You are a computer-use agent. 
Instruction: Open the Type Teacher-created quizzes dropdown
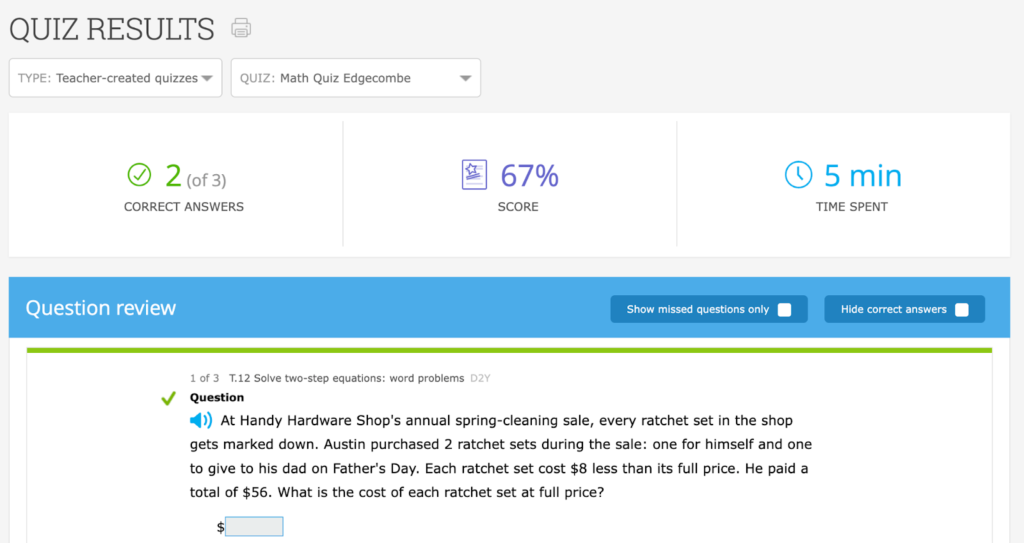click(x=116, y=78)
